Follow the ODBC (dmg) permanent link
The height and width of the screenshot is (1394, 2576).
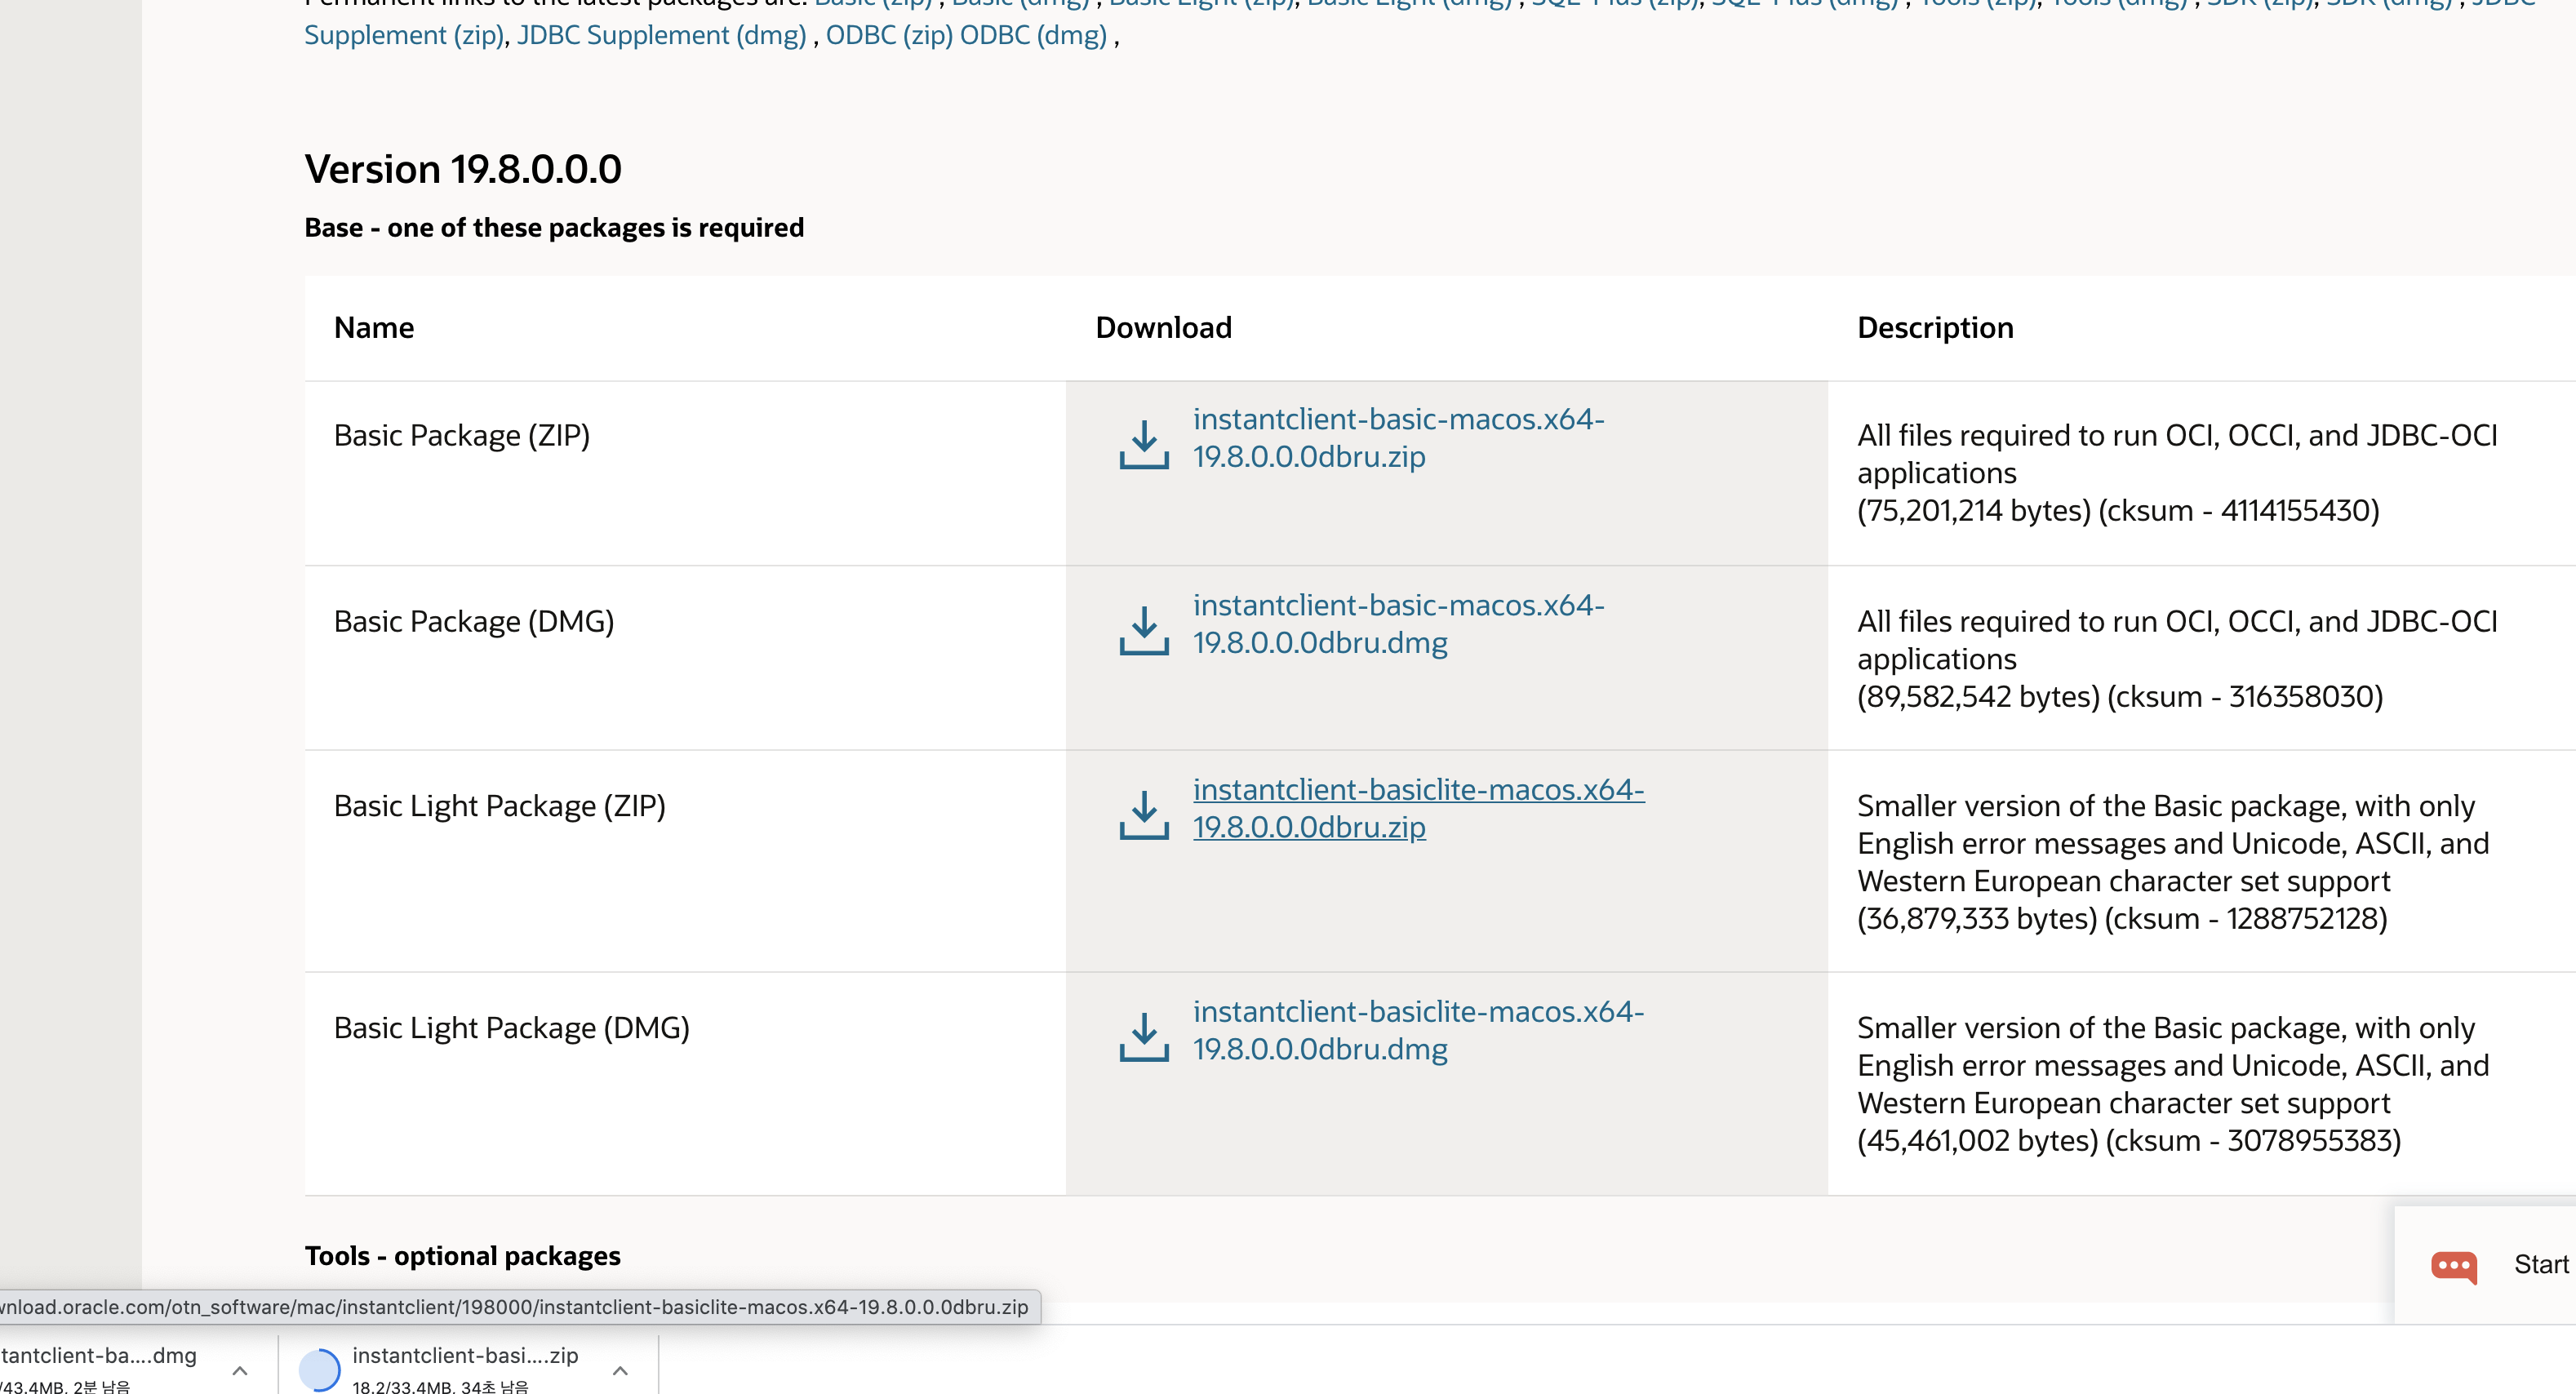pos(1033,35)
